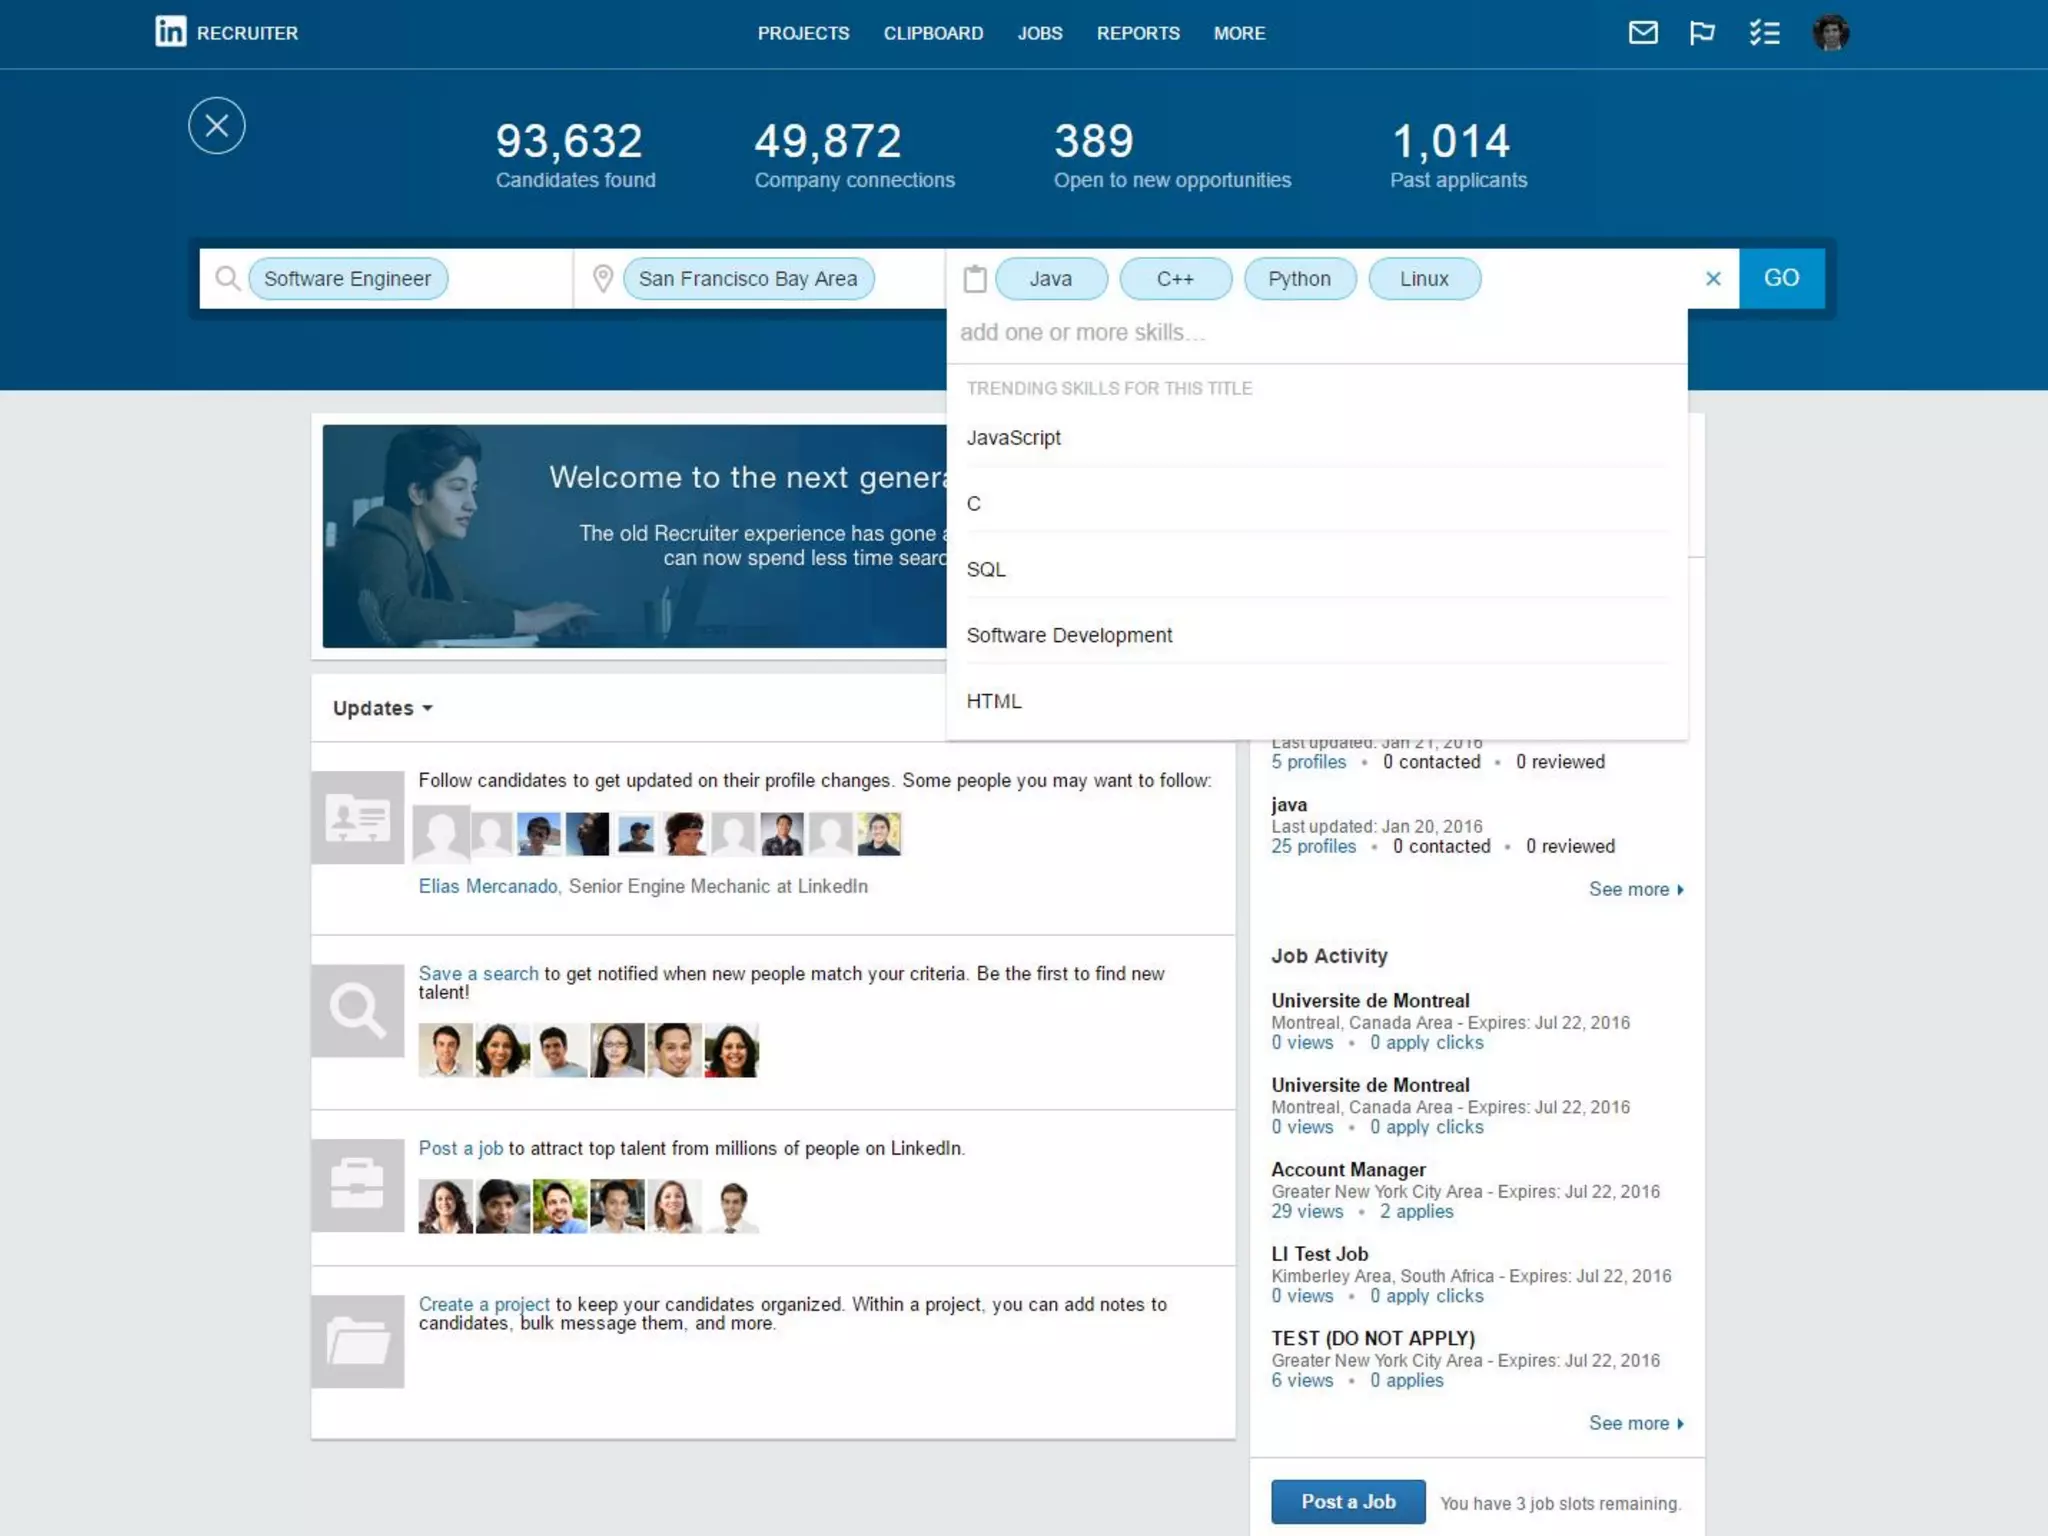Close the search overlay with the circled X
The width and height of the screenshot is (2048, 1536).
[x=217, y=126]
